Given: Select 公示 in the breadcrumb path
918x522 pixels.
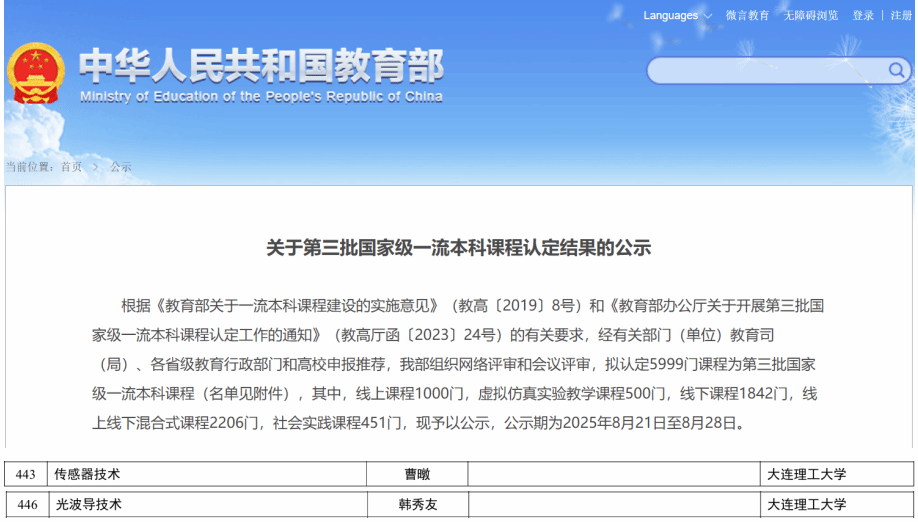Looking at the screenshot, I should [x=121, y=167].
